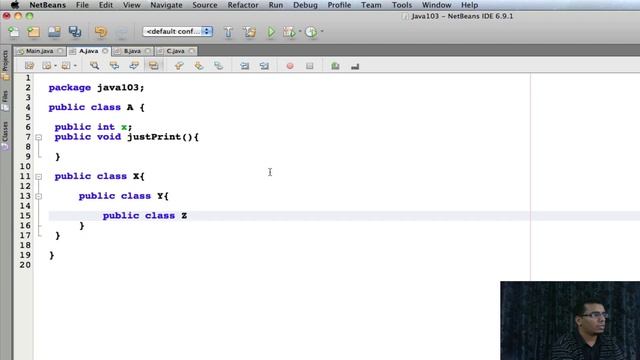Switch to the C.java tab

click(176, 51)
